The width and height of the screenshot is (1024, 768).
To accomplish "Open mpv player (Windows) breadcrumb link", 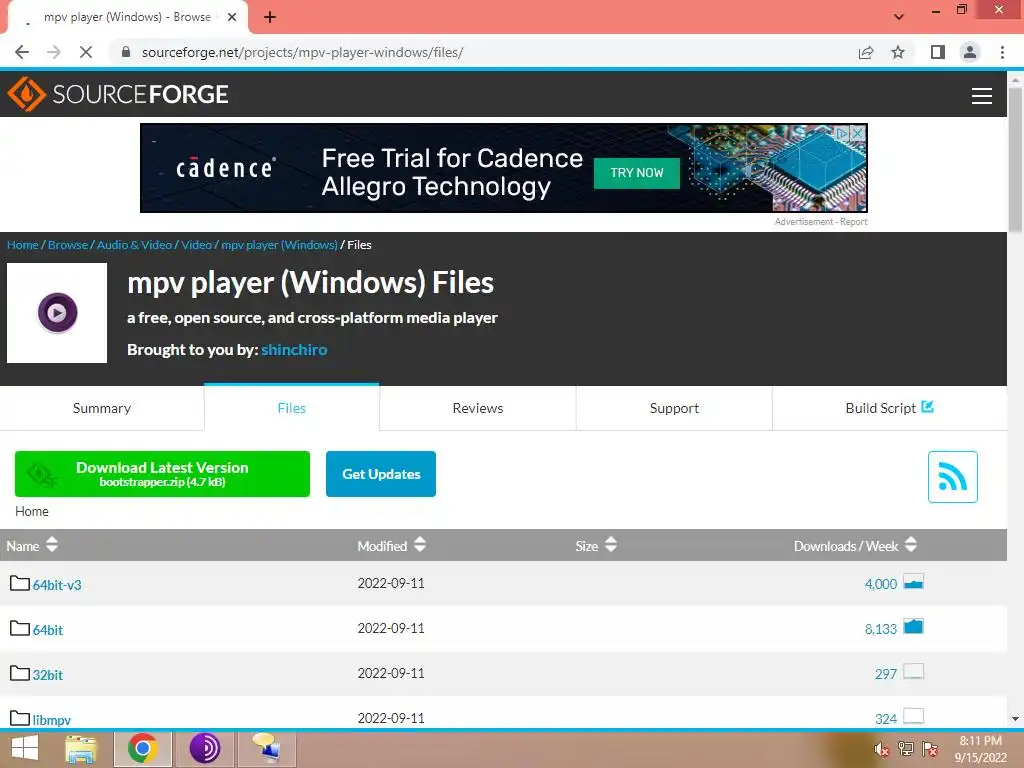I will [x=280, y=245].
